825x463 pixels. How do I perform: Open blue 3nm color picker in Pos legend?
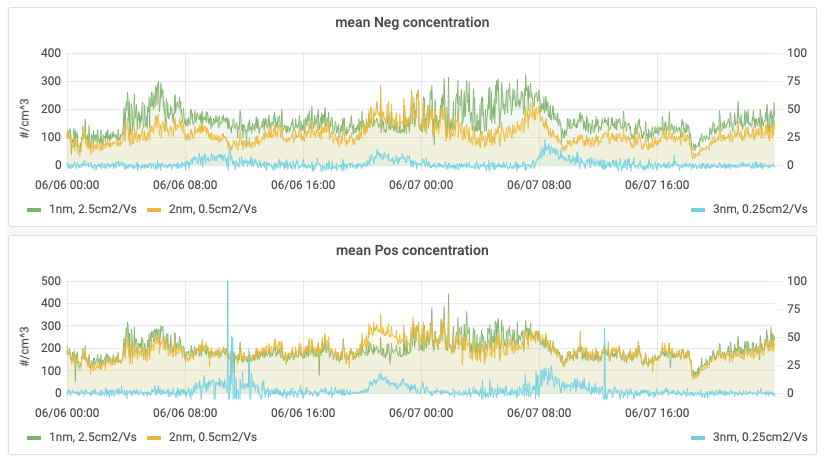pyautogui.click(x=699, y=437)
